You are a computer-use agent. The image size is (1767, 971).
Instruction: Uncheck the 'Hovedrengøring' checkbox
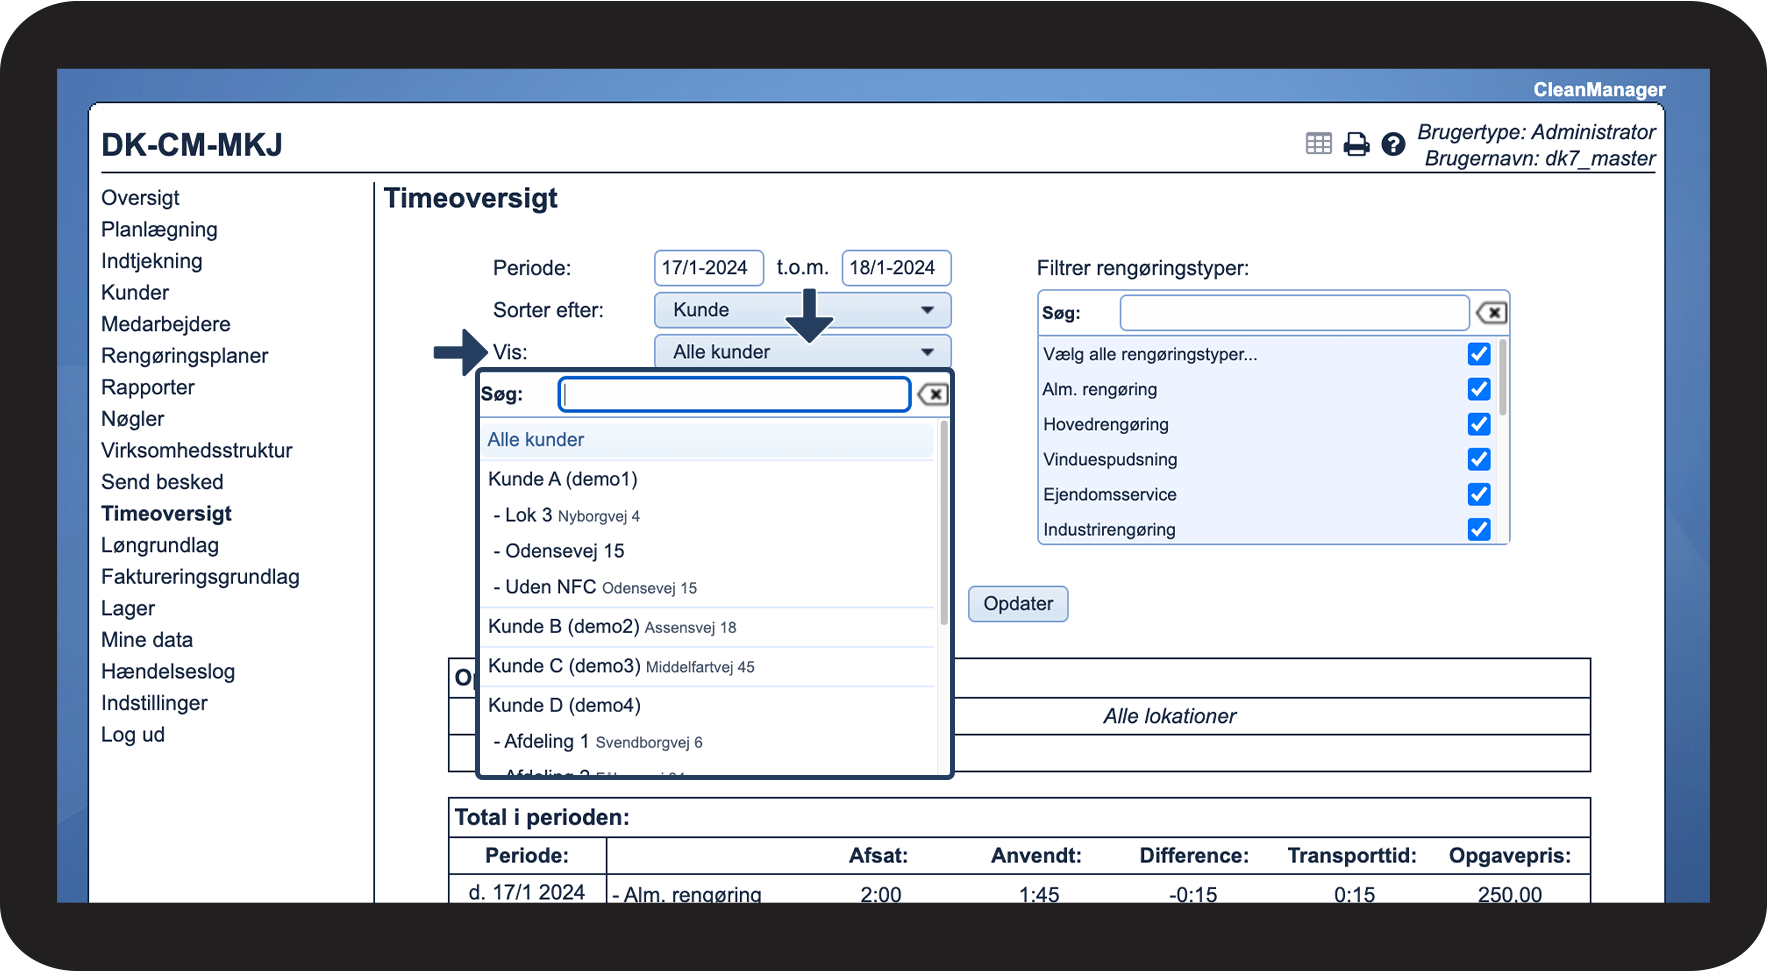point(1479,424)
